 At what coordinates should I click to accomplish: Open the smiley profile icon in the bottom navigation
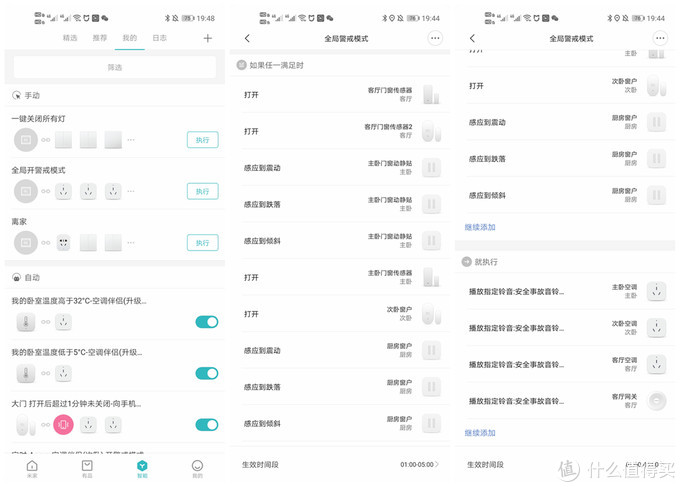197,468
